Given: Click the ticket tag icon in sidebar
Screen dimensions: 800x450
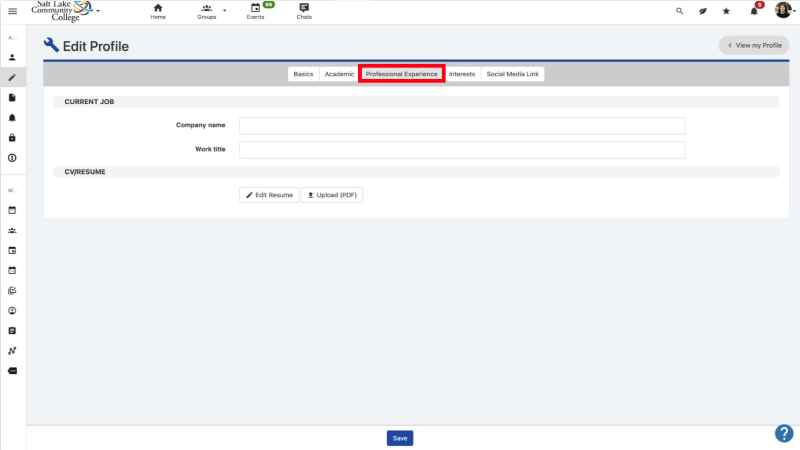Looking at the screenshot, I should 12,371.
